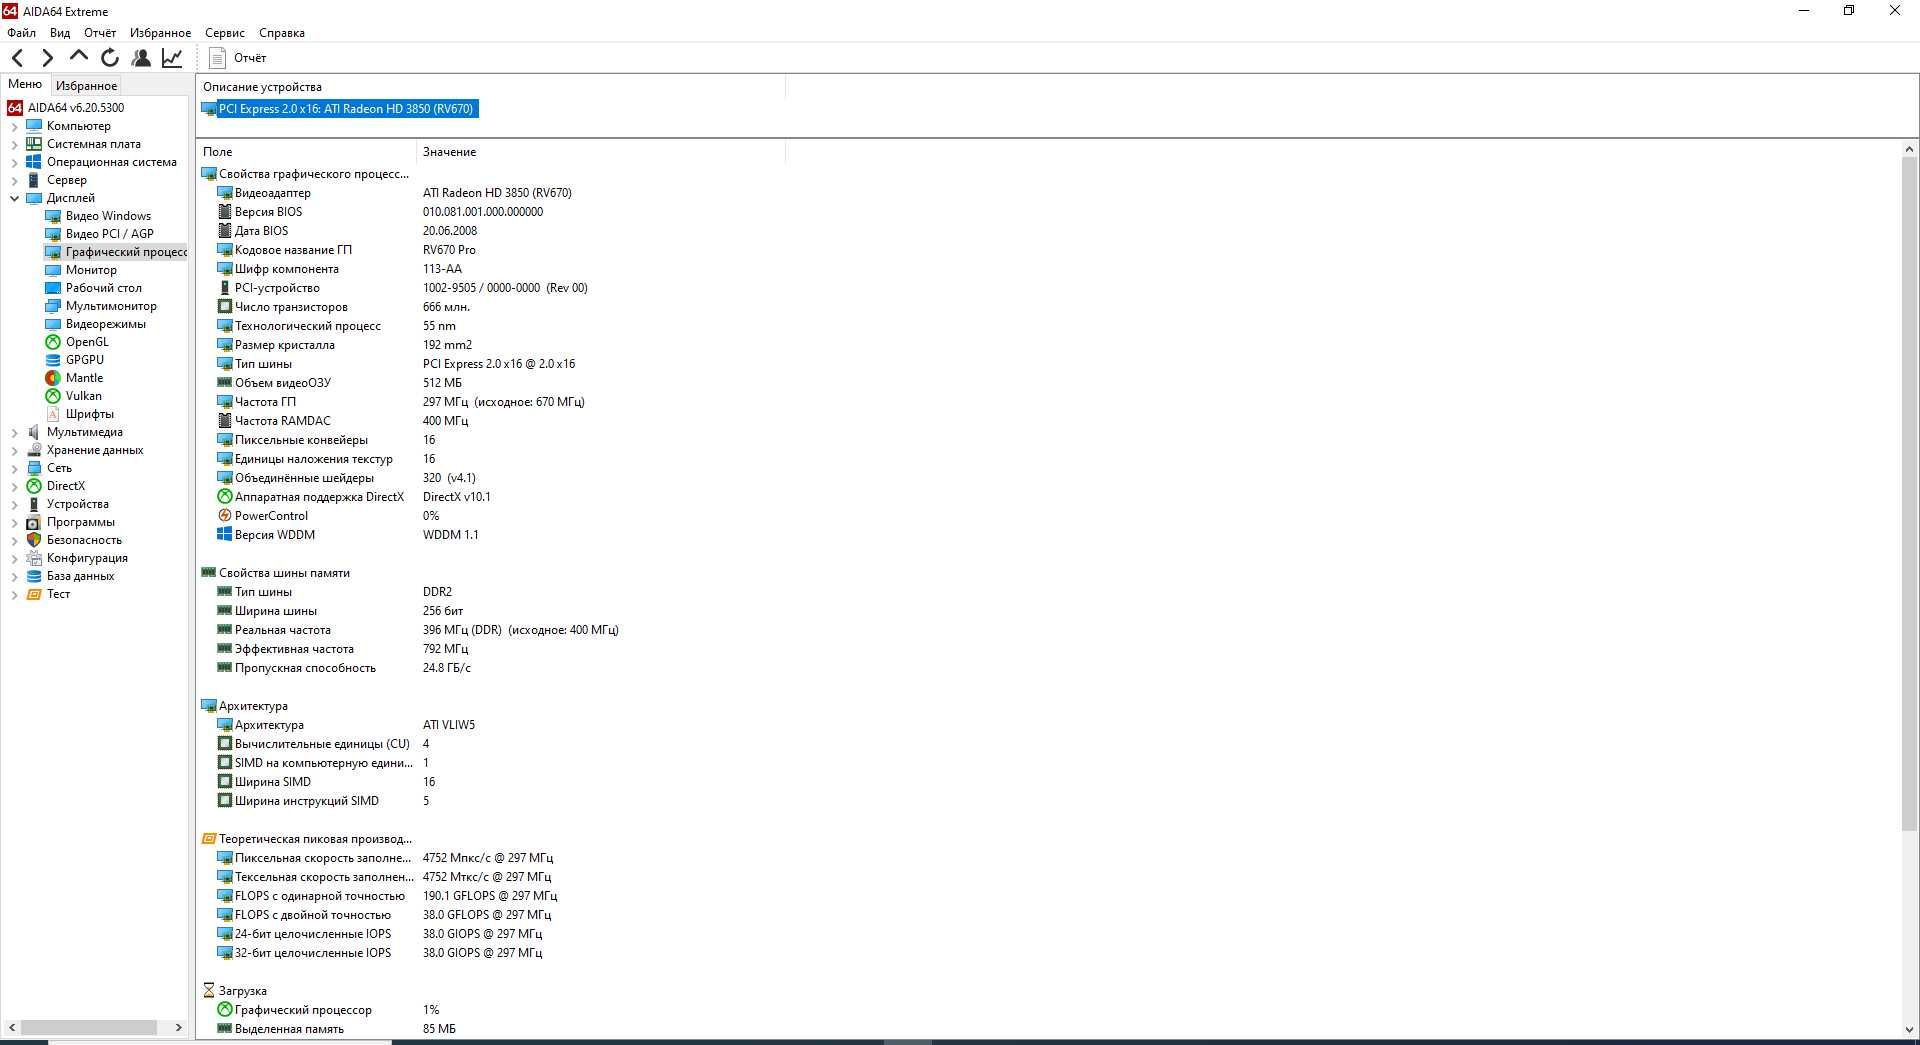Select the Мультимонитор icon in tree
This screenshot has height=1045, width=1920.
click(x=53, y=306)
